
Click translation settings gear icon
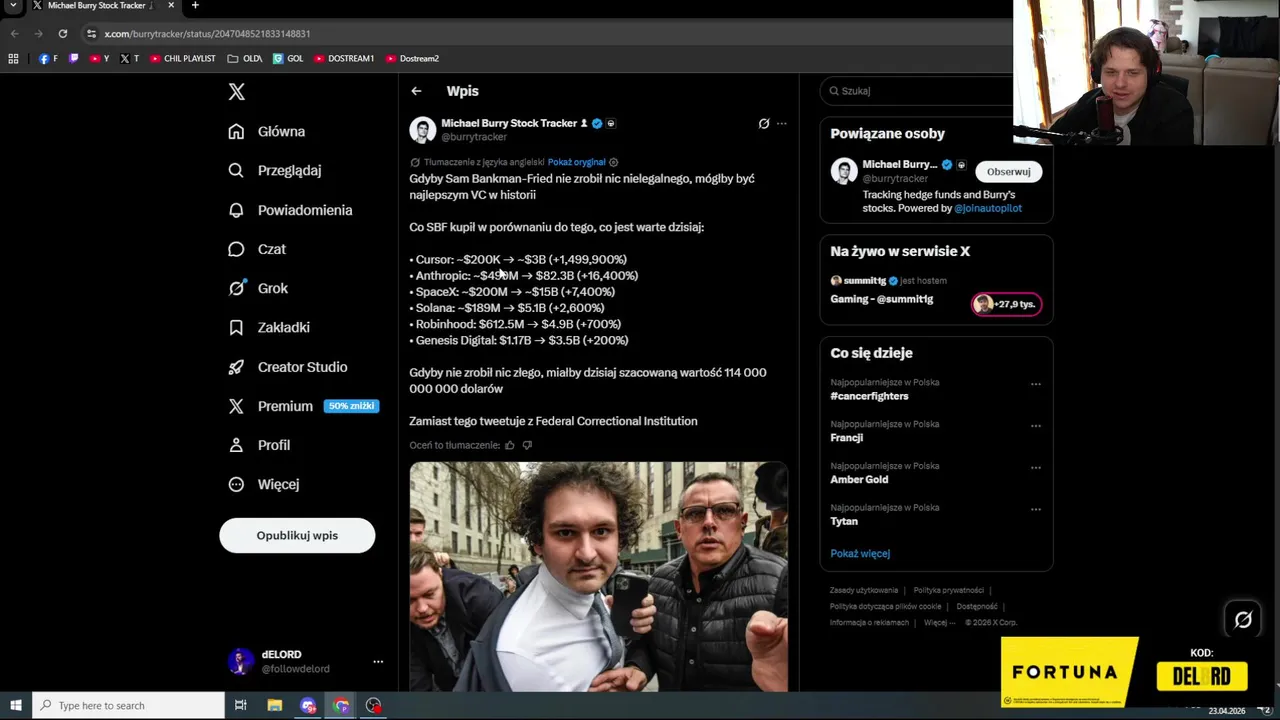[613, 162]
